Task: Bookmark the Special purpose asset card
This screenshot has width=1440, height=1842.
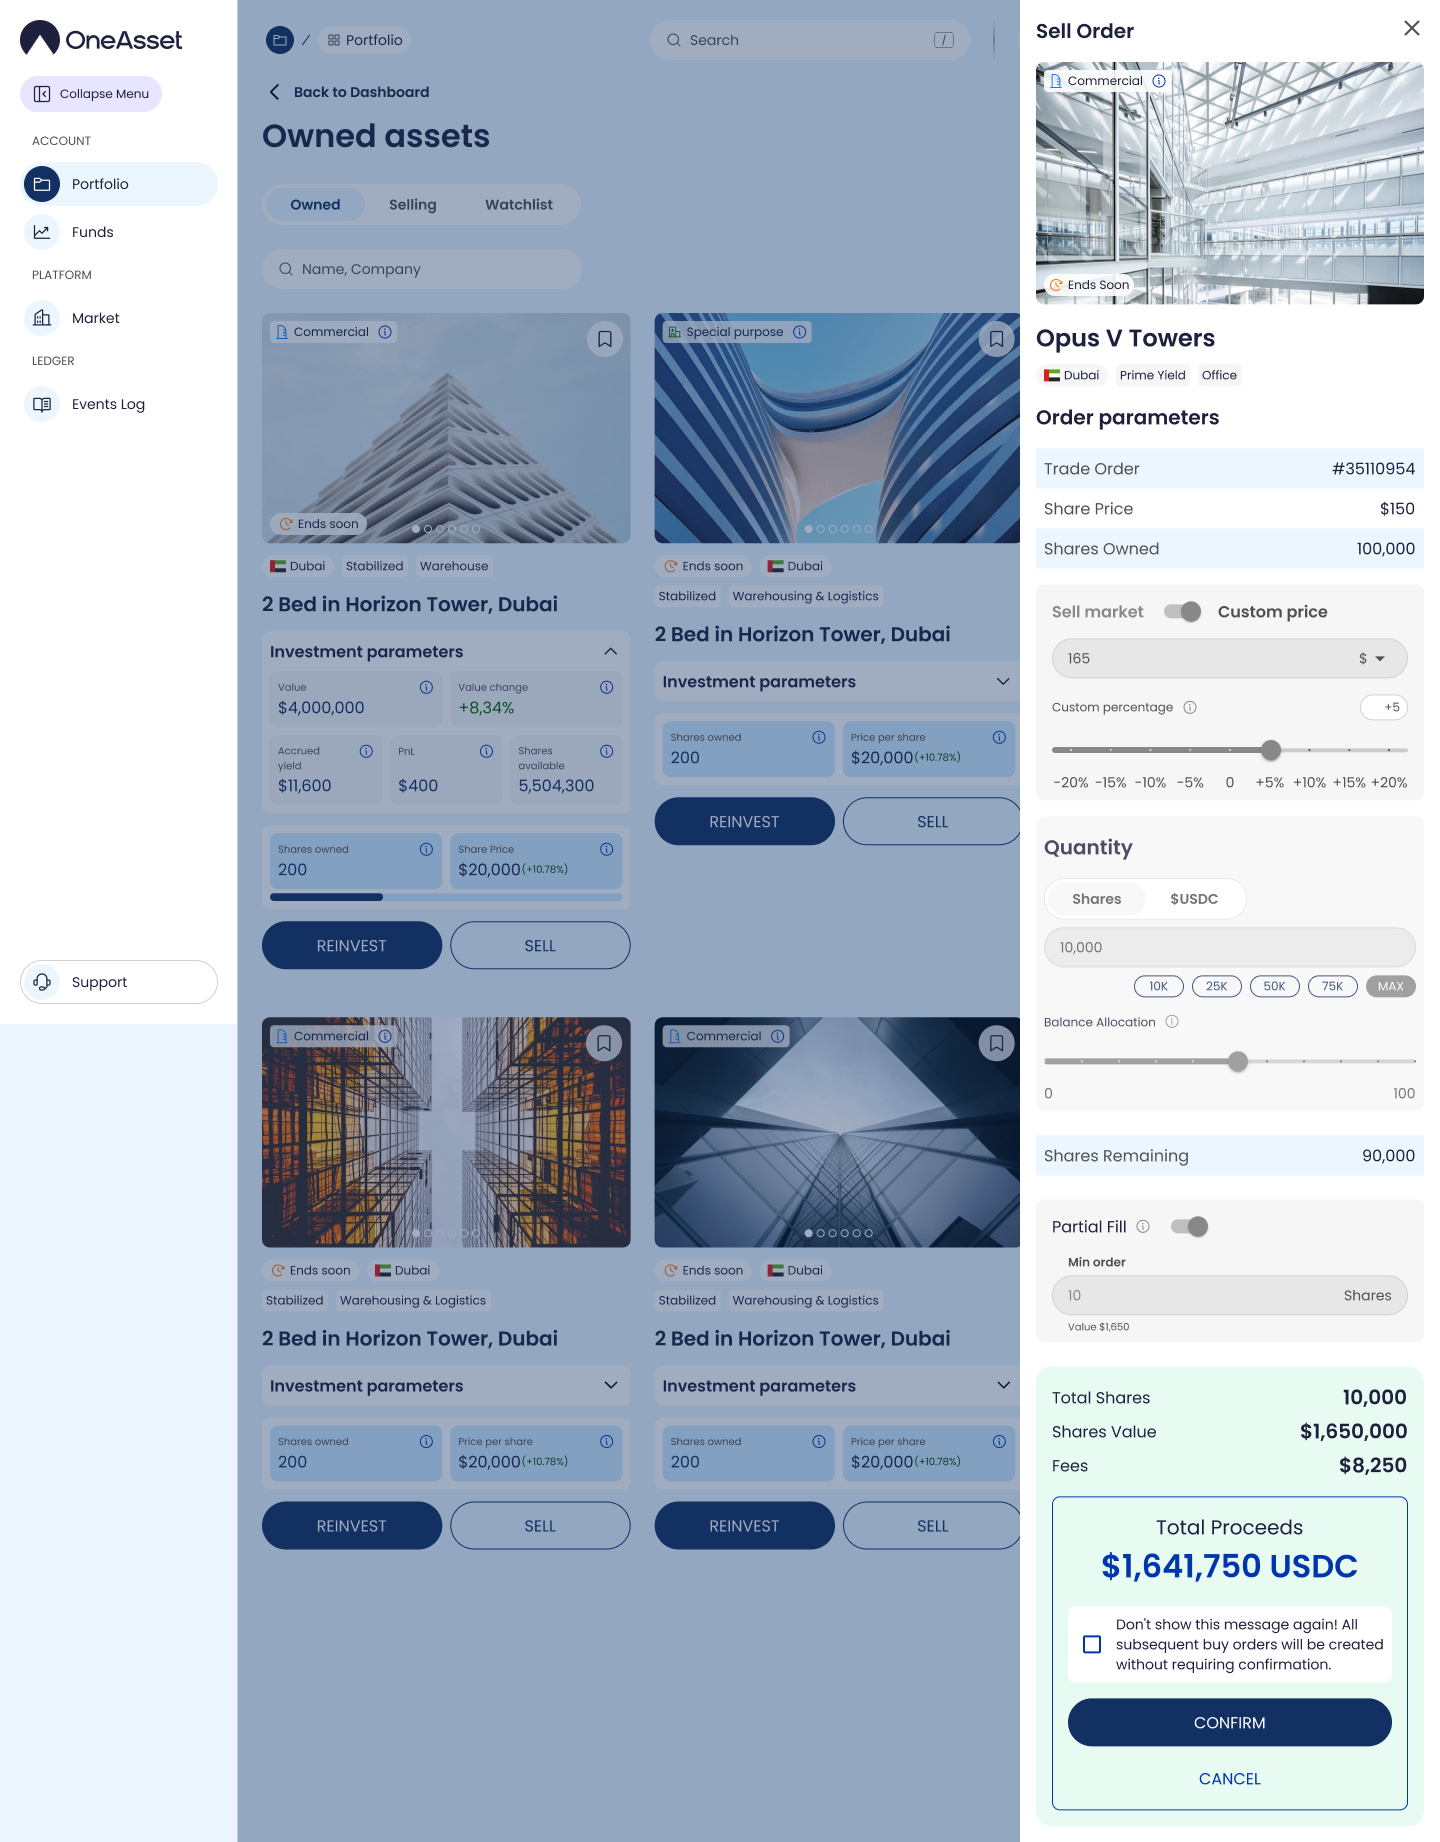Action: point(996,340)
